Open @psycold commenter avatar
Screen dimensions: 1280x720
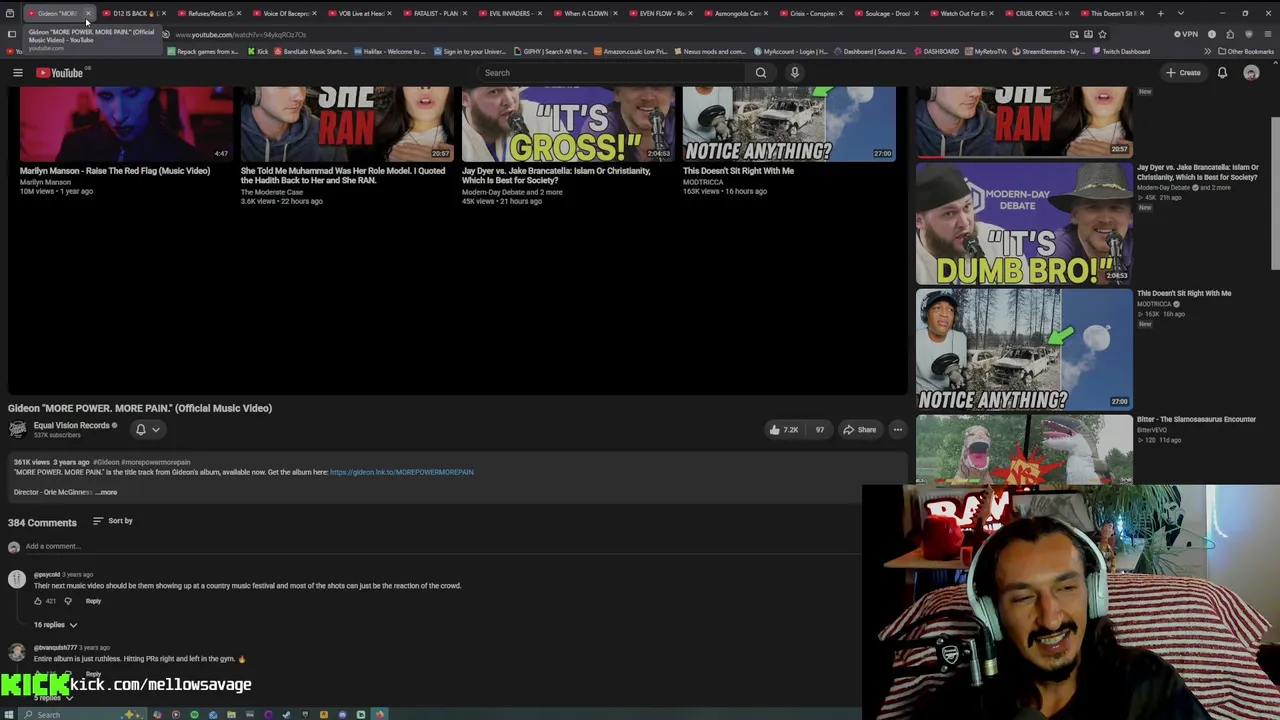click(17, 579)
